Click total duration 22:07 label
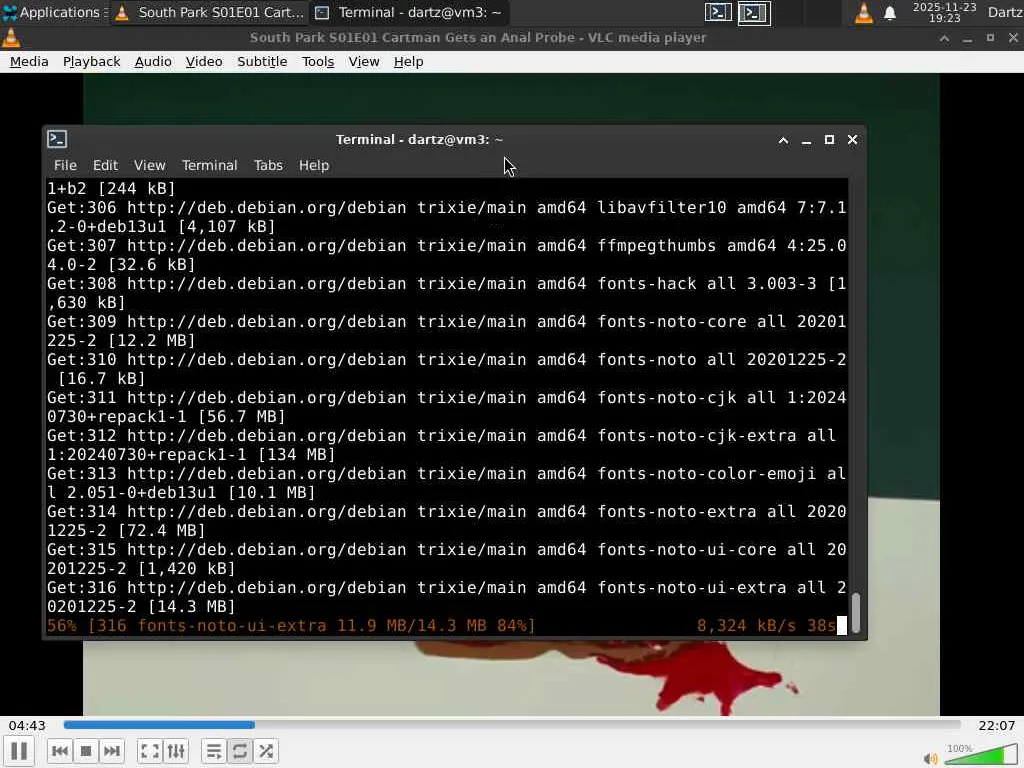Screen dimensions: 1024x768 pyautogui.click(x=997, y=726)
